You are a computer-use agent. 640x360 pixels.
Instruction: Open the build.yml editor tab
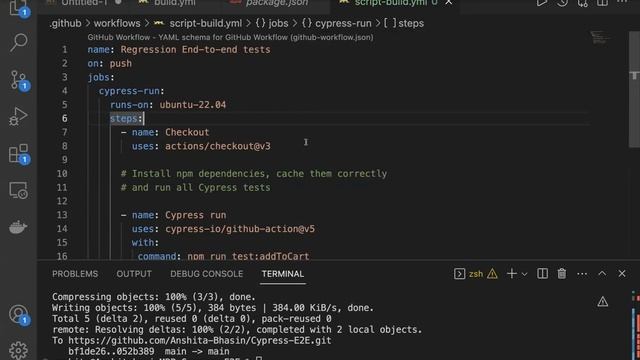tap(175, 3)
